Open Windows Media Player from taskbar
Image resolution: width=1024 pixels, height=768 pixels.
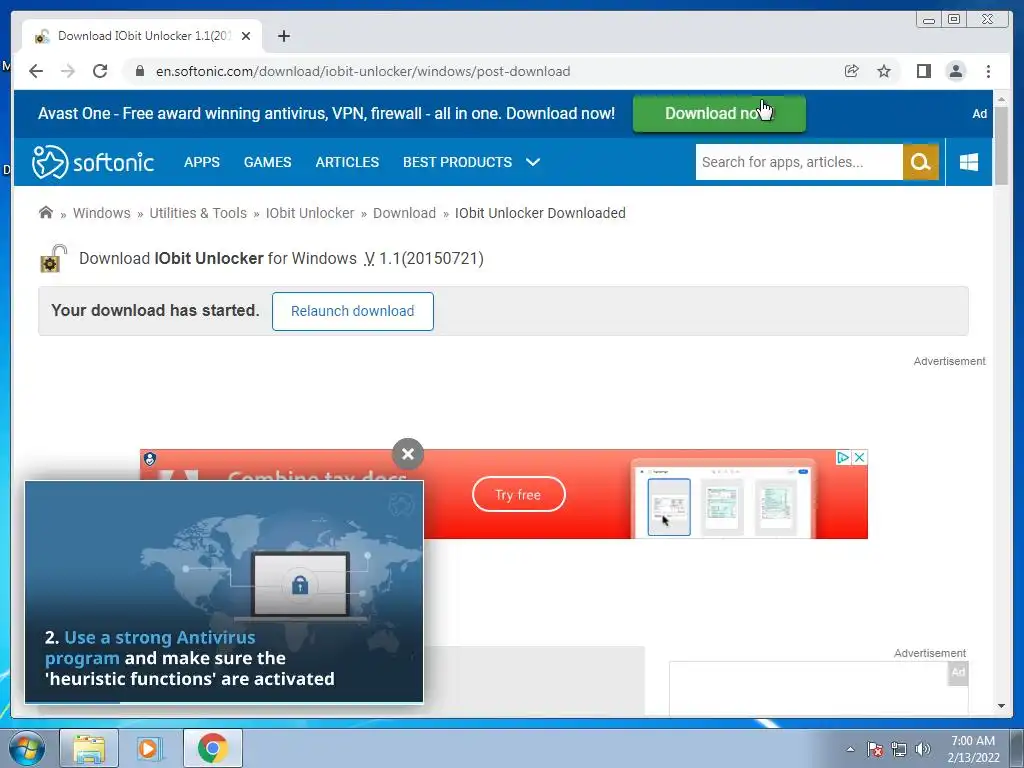point(149,748)
